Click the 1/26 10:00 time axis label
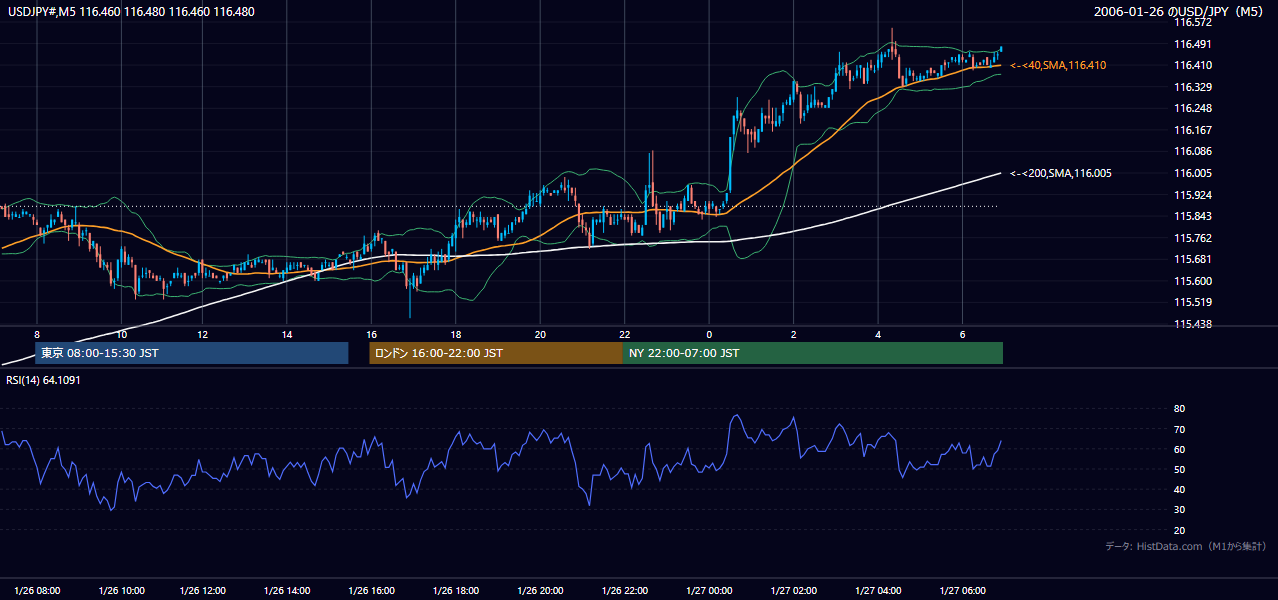The width and height of the screenshot is (1278, 600). pyautogui.click(x=122, y=591)
